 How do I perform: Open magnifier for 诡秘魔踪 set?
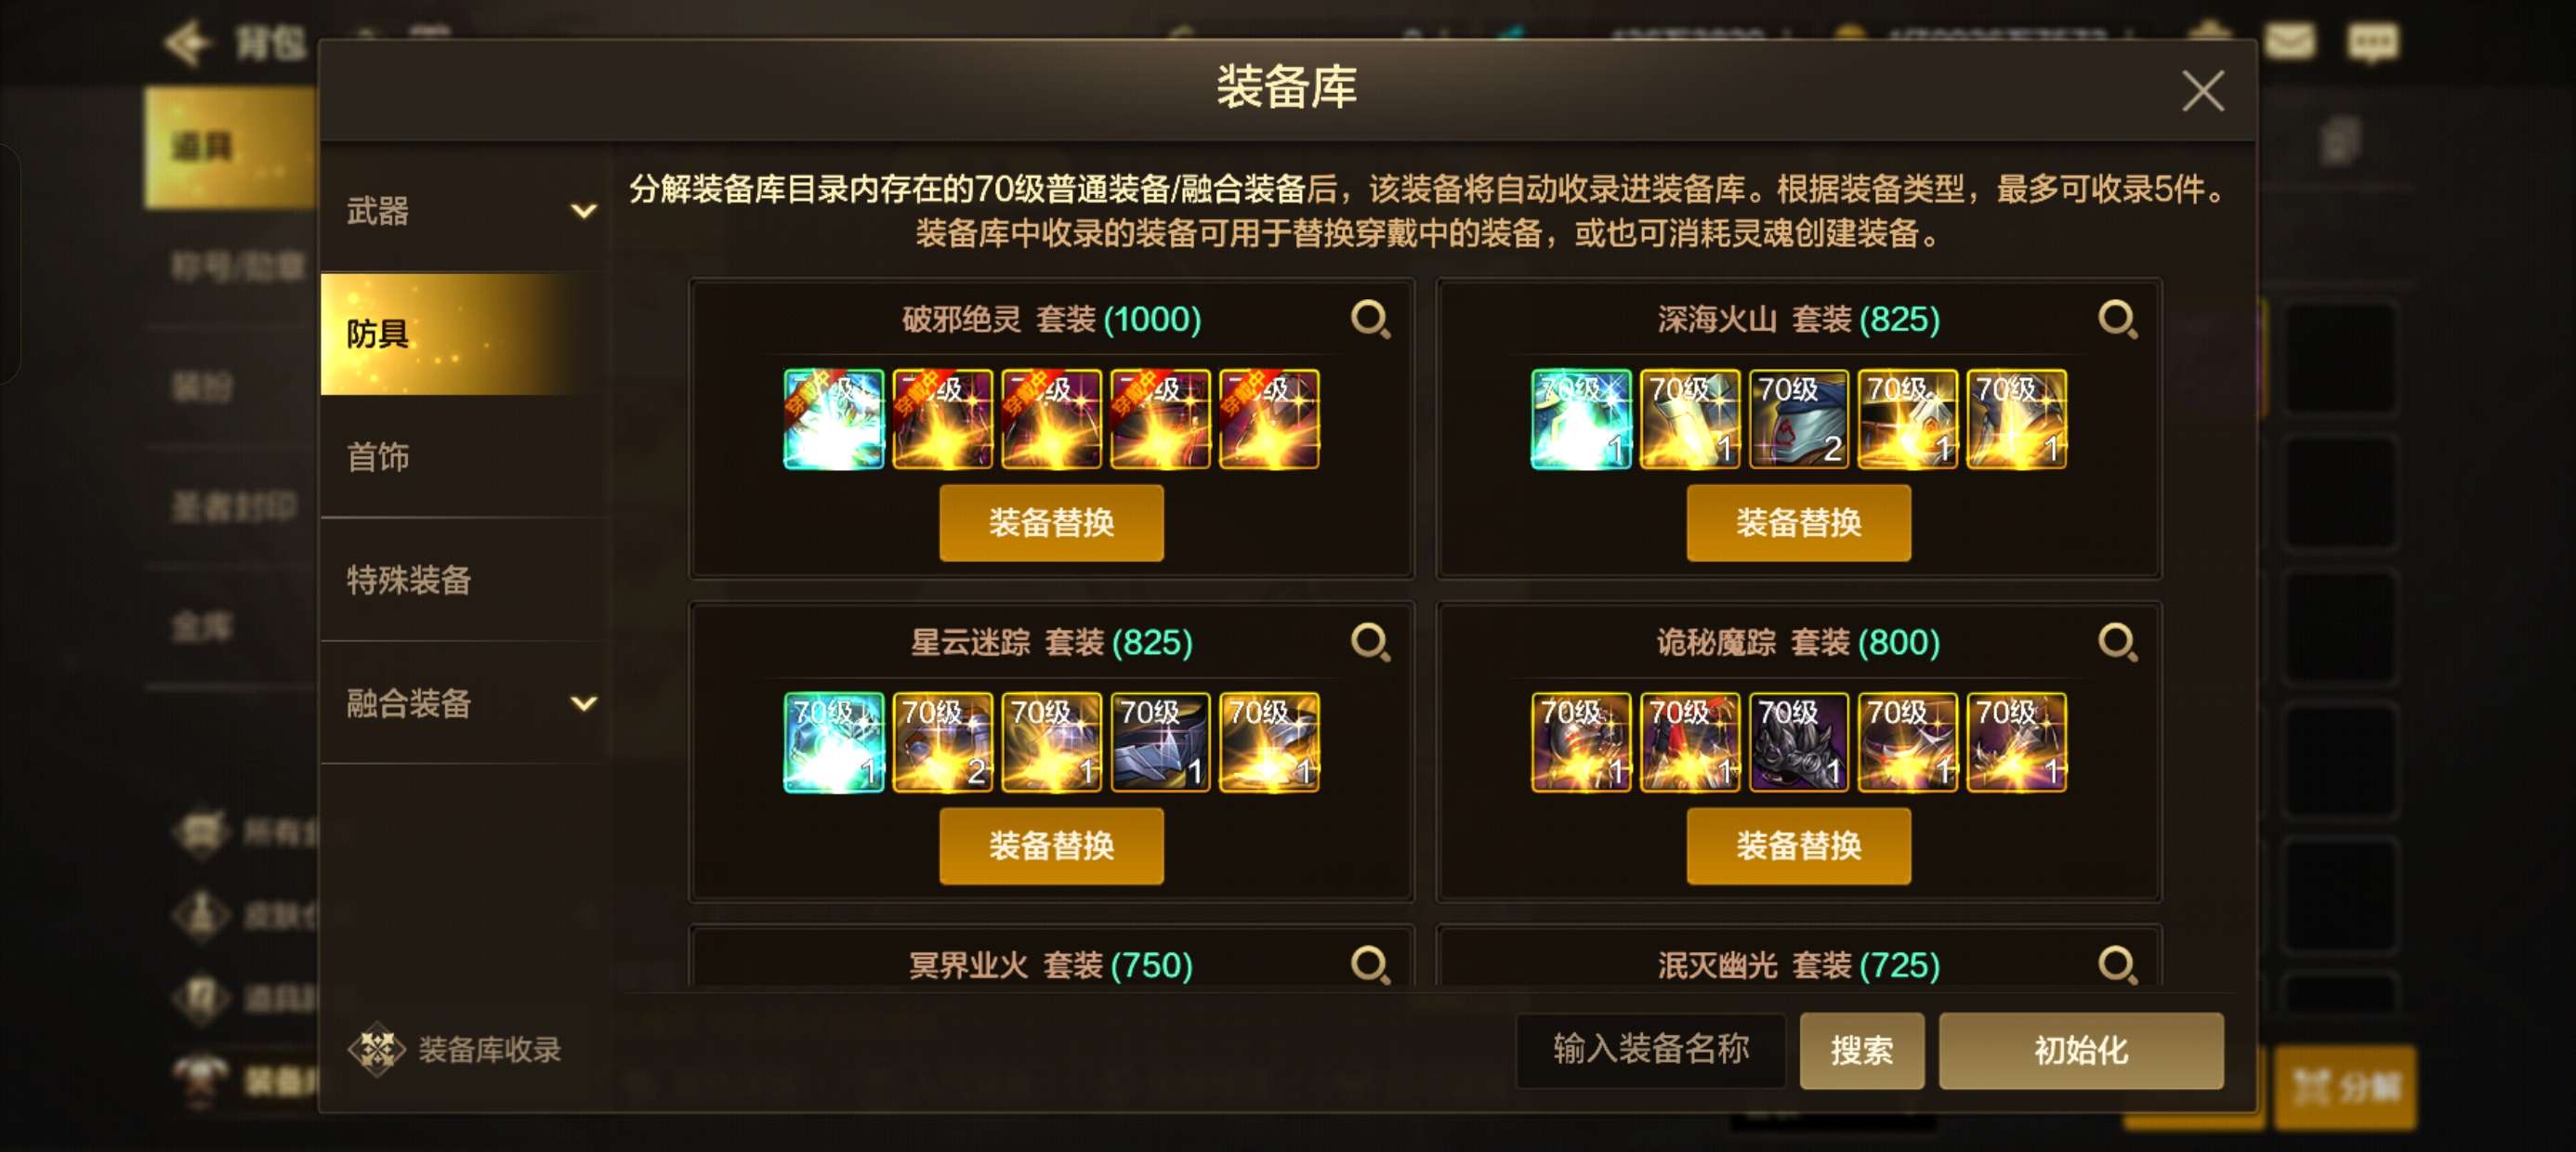tap(2117, 643)
